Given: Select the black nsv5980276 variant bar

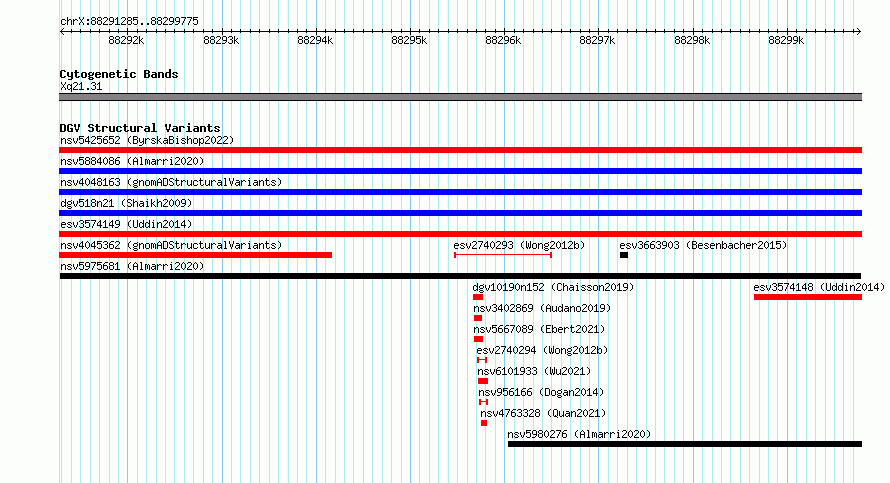Looking at the screenshot, I should point(685,444).
